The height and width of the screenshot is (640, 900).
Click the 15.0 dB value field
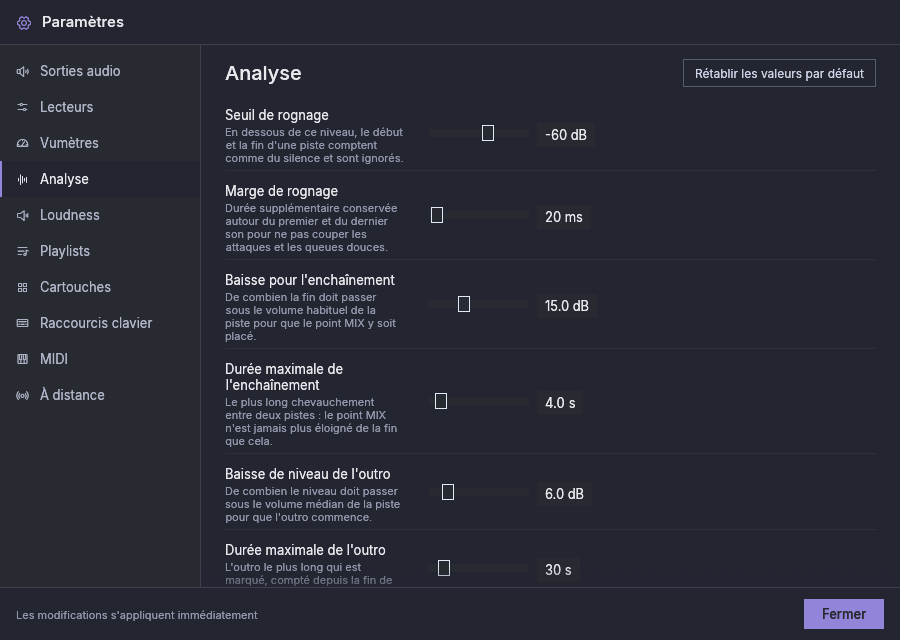coord(567,306)
